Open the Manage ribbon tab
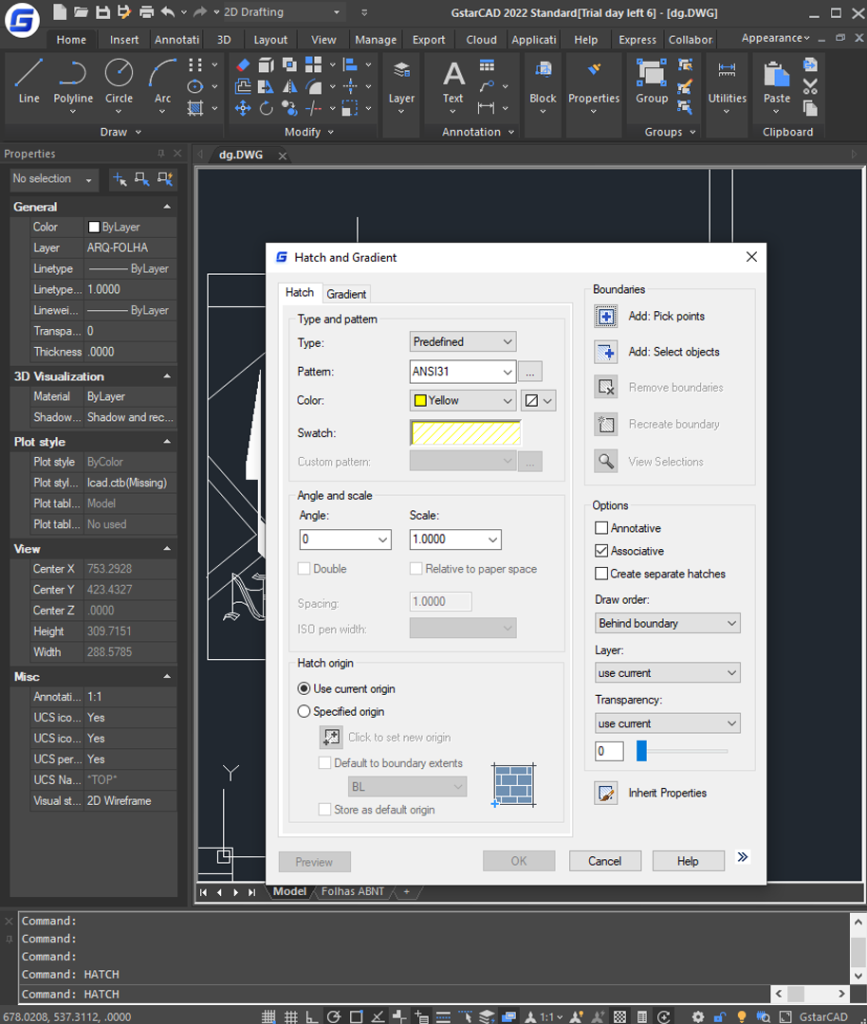The image size is (867, 1024). 375,40
